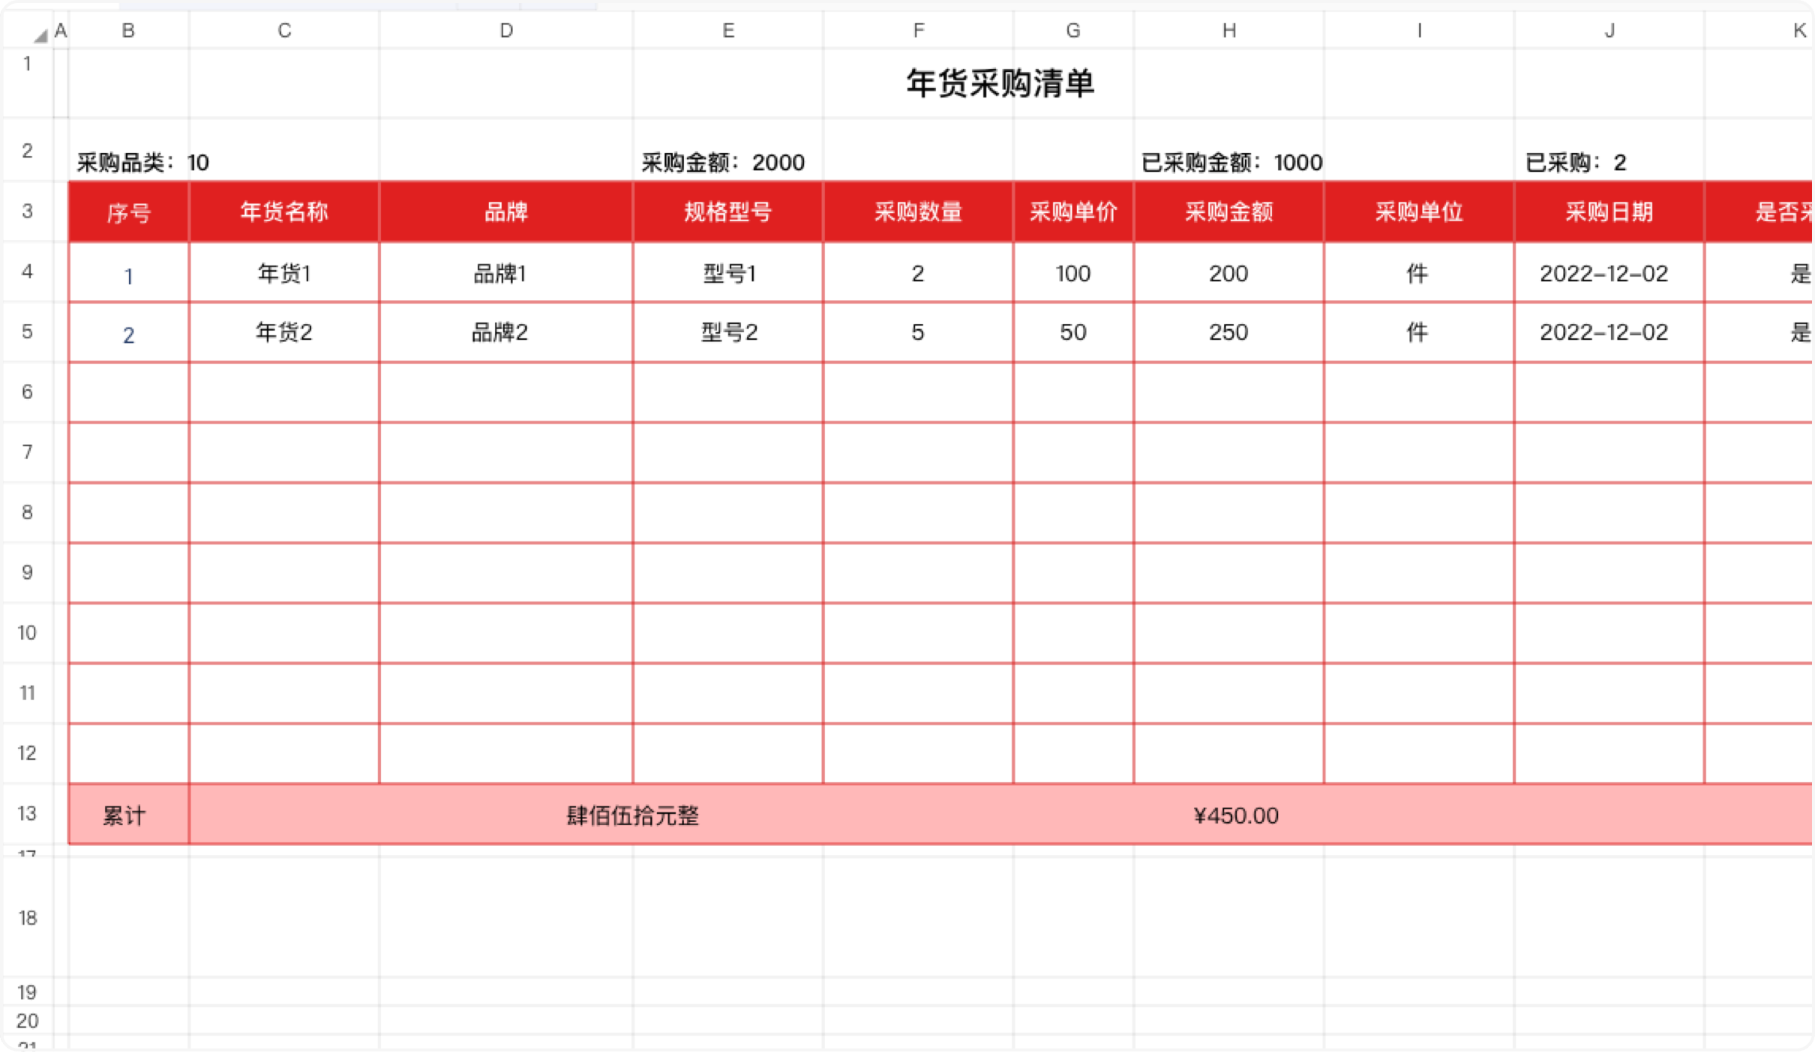The width and height of the screenshot is (1815, 1053).
Task: Select the row 5 header number
Action: click(x=27, y=332)
